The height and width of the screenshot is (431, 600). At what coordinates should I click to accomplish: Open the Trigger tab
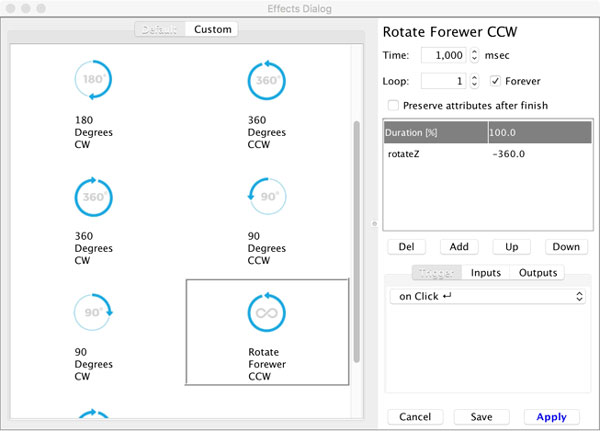[437, 273]
